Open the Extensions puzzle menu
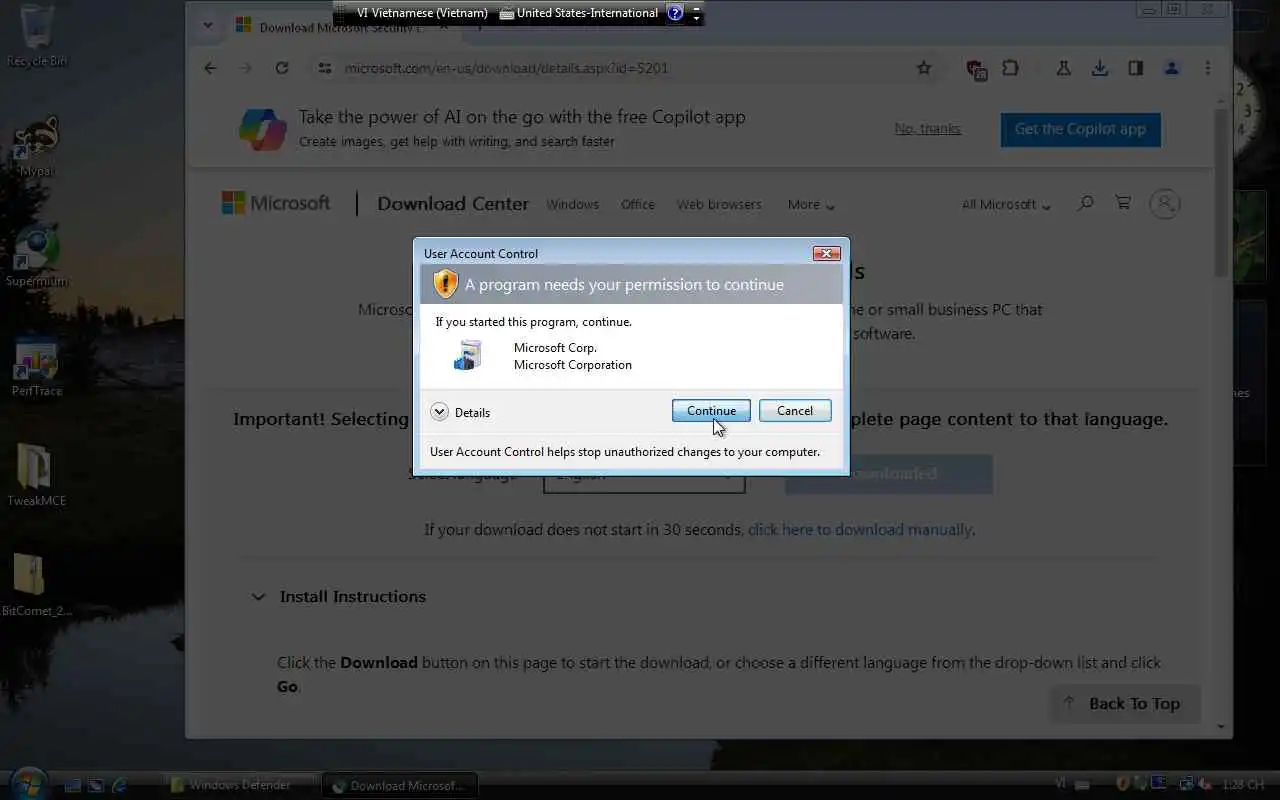The image size is (1280, 800). pyautogui.click(x=1011, y=68)
